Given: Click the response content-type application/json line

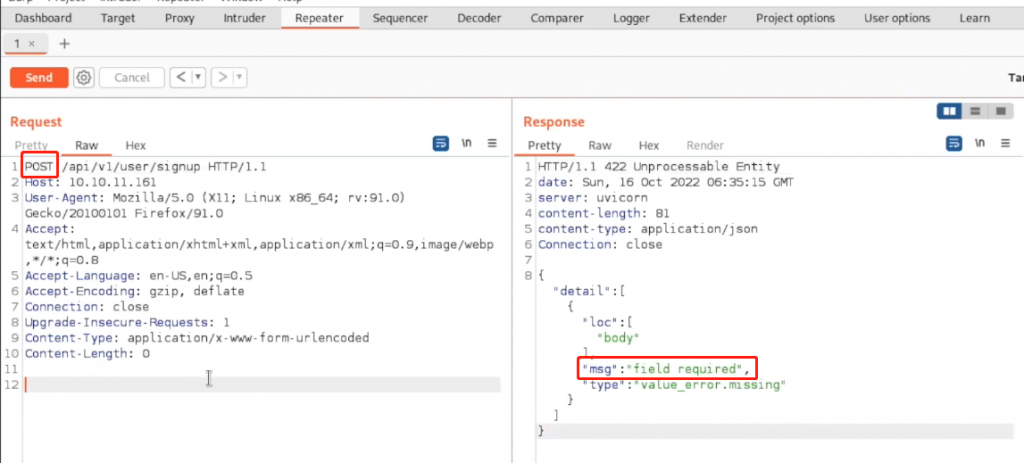Looking at the screenshot, I should tap(648, 229).
